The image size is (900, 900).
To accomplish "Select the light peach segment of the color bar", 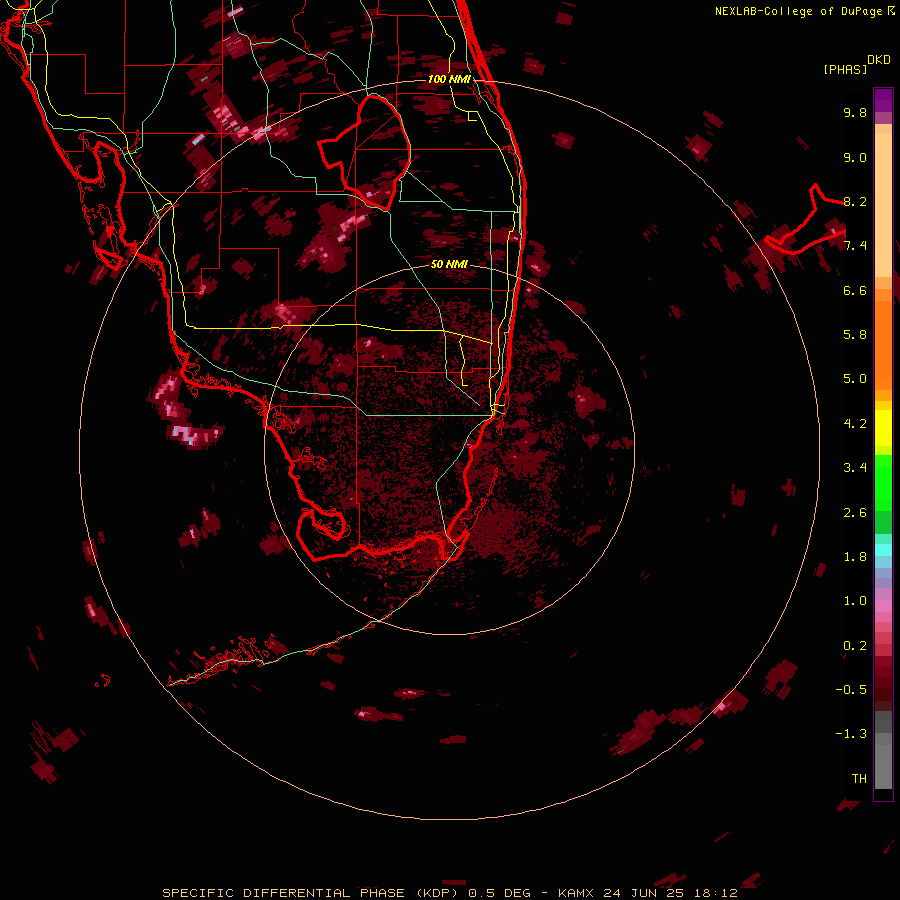I will coord(883,207).
